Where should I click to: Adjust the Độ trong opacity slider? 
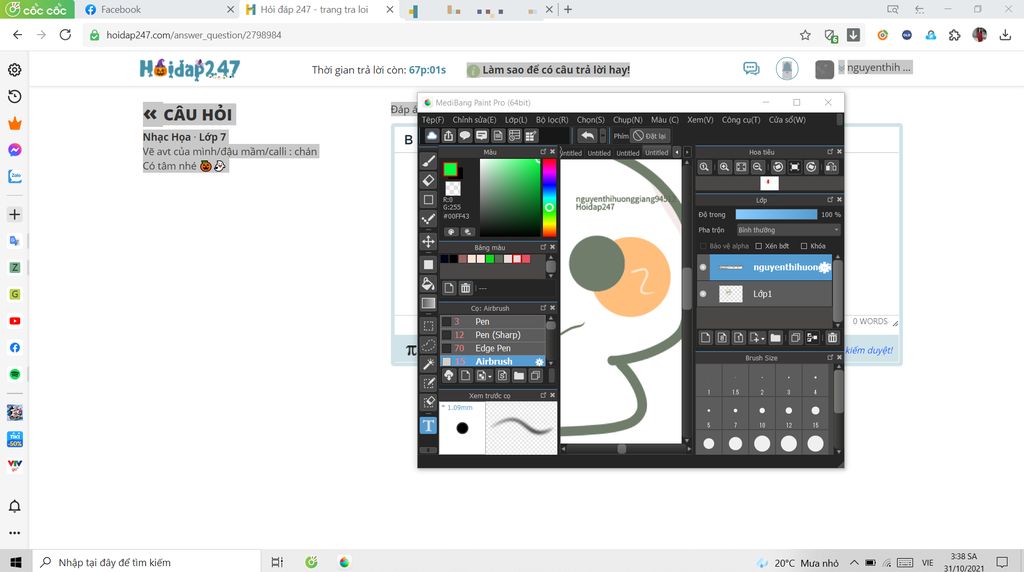tap(776, 214)
